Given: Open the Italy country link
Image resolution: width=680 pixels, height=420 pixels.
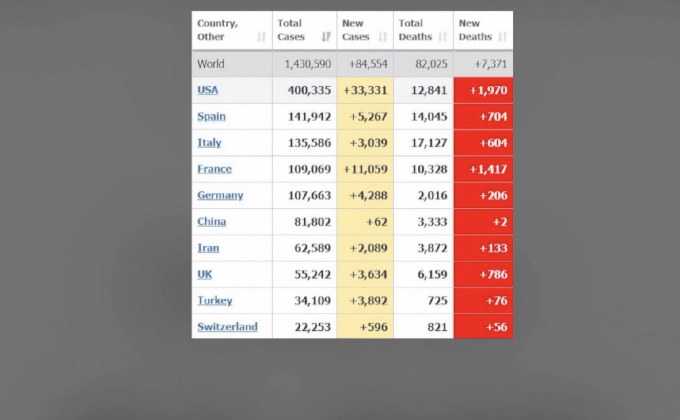Looking at the screenshot, I should (x=209, y=143).
